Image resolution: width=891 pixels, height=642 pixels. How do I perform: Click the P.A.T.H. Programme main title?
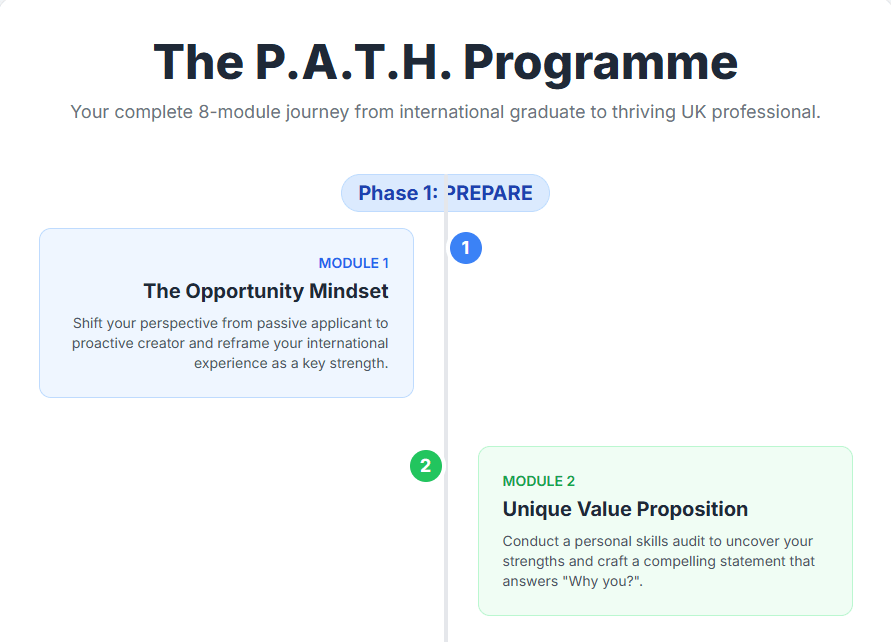pos(445,62)
